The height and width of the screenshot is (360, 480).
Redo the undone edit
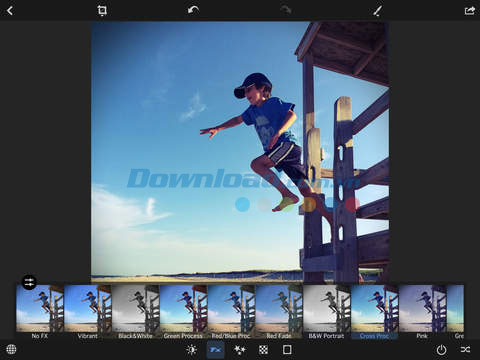coord(286,10)
